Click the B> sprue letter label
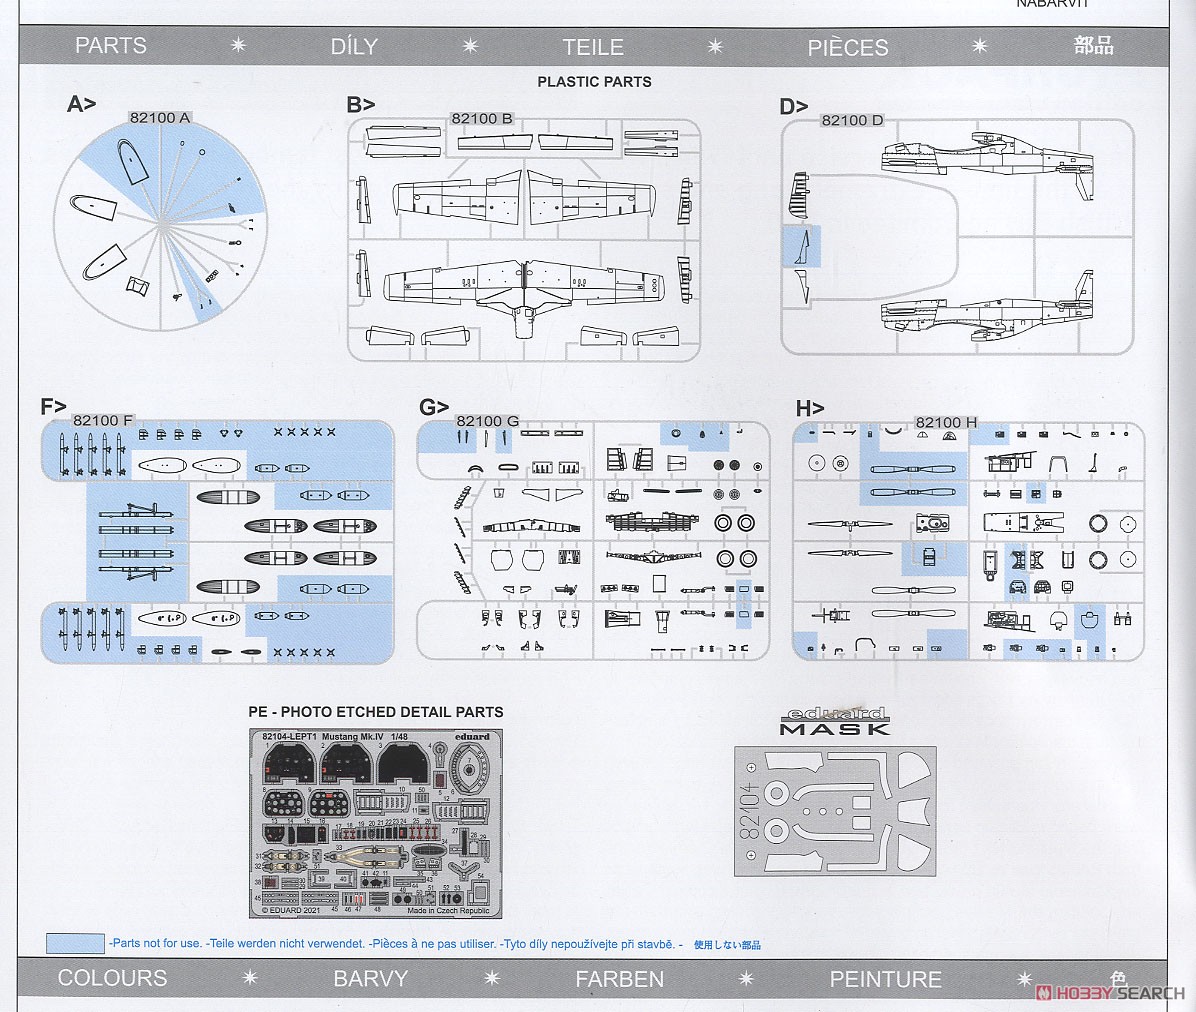The height and width of the screenshot is (1012, 1196). coord(361,104)
